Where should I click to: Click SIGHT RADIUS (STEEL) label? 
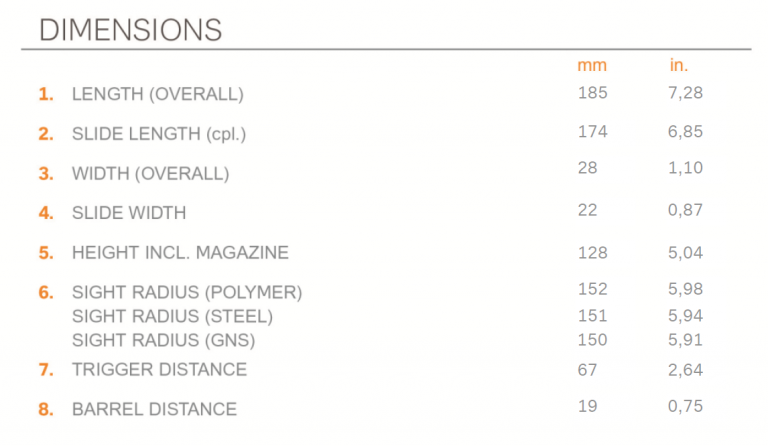coord(172,316)
